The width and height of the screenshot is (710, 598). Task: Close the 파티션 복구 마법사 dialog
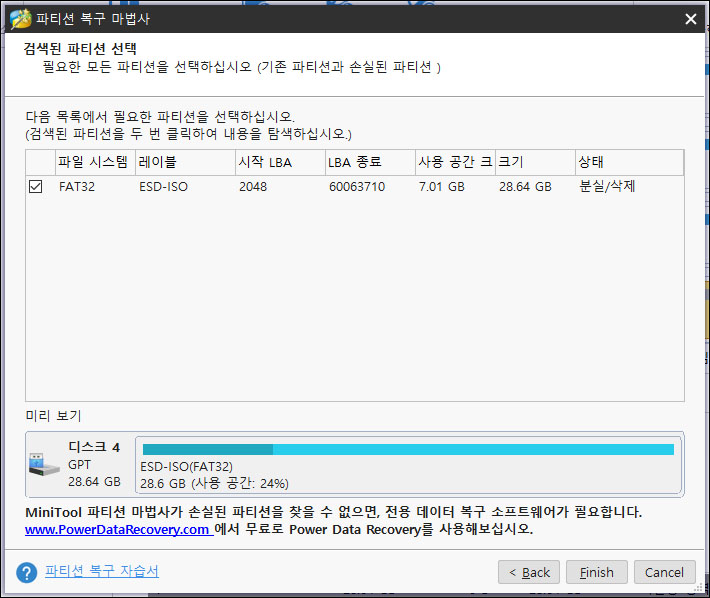pos(691,19)
